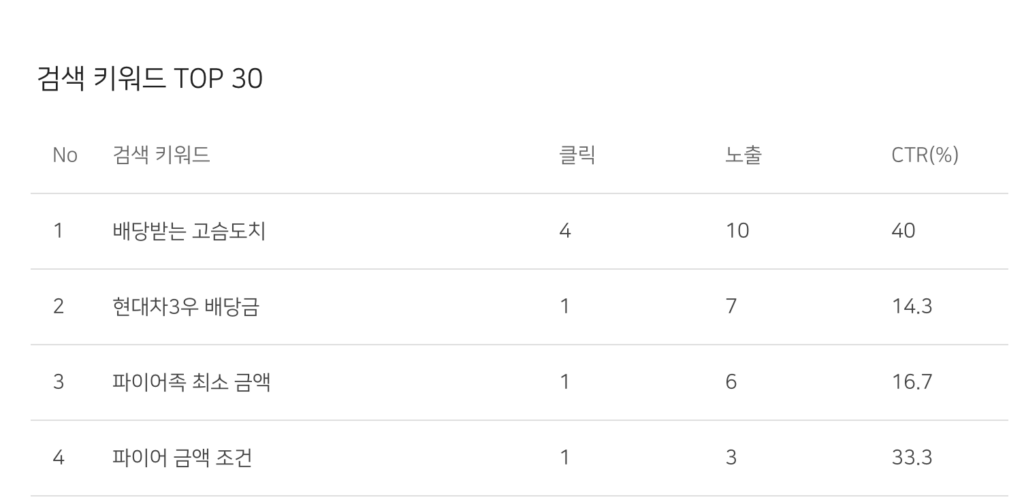Viewport: 1024px width, 504px height.
Task: Click row number 2 in the No column
Action: tap(58, 306)
